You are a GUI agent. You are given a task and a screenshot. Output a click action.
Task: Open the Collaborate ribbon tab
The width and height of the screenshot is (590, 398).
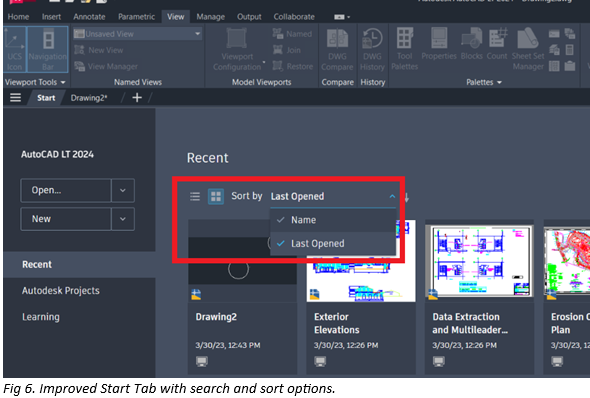pos(294,17)
